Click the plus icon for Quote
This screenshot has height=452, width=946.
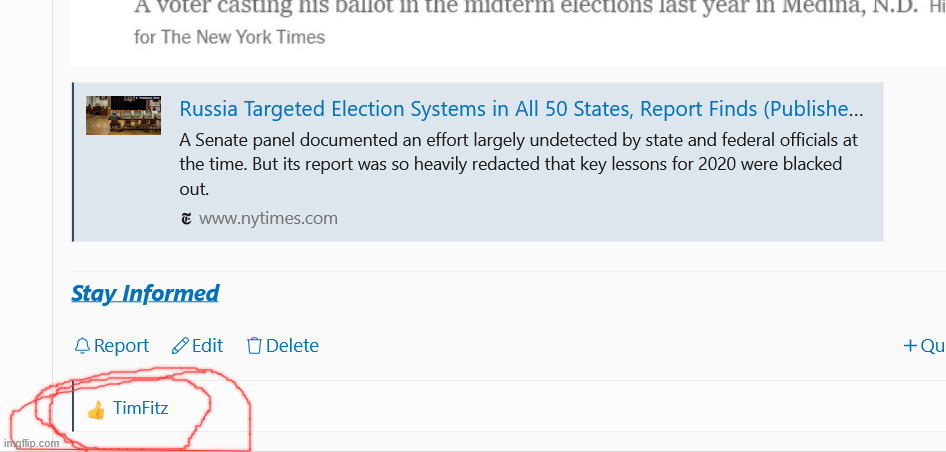[x=910, y=346]
